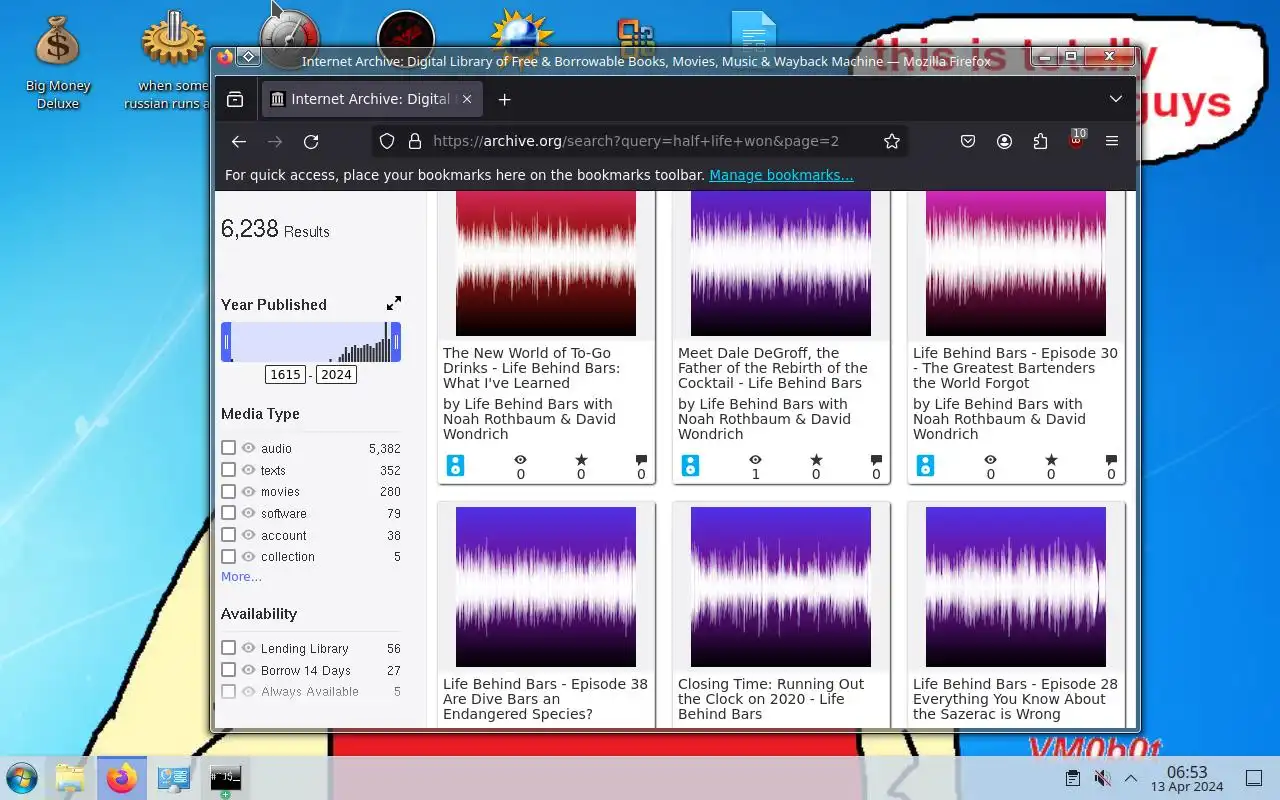
Task: Go back to the previous page
Action: (239, 142)
